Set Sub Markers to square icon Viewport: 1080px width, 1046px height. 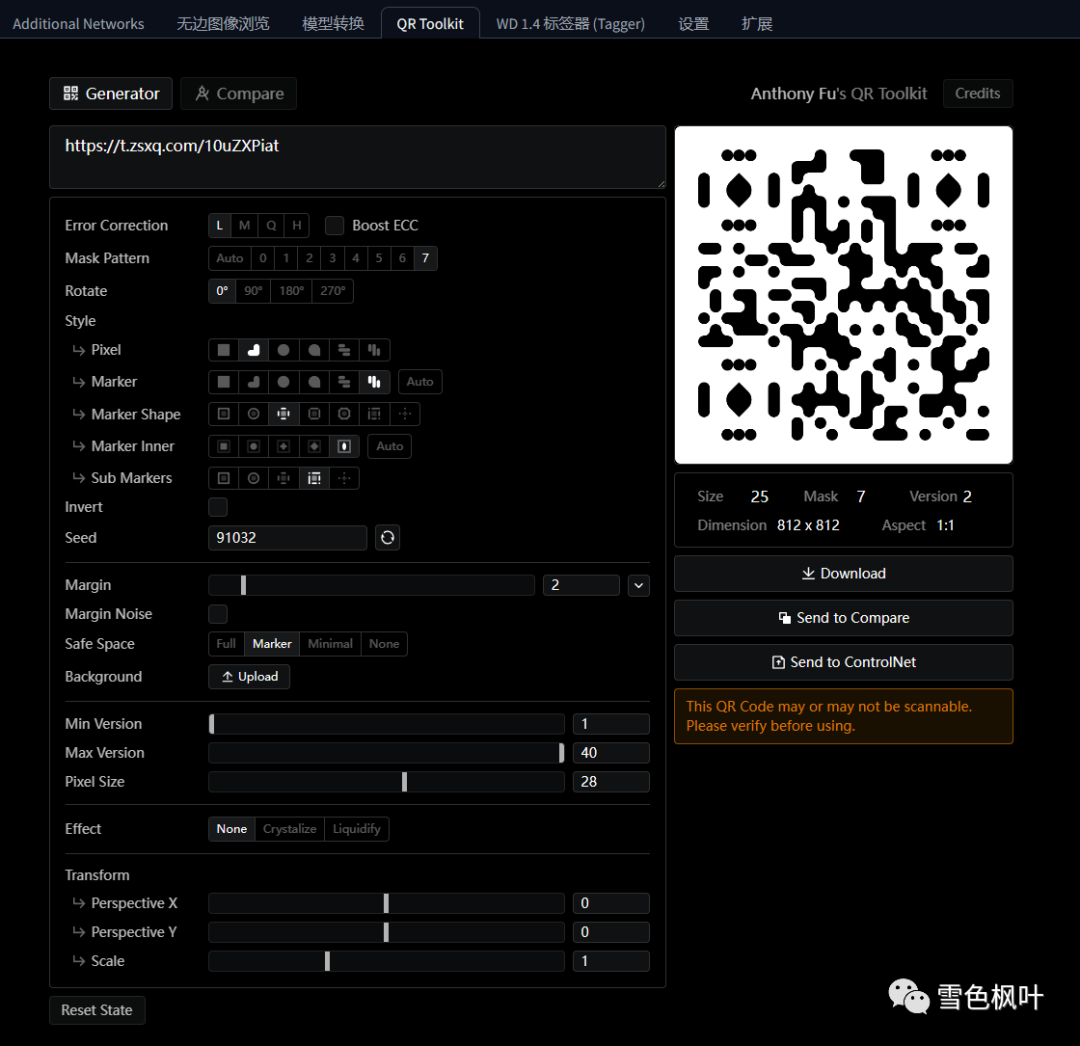pyautogui.click(x=224, y=478)
